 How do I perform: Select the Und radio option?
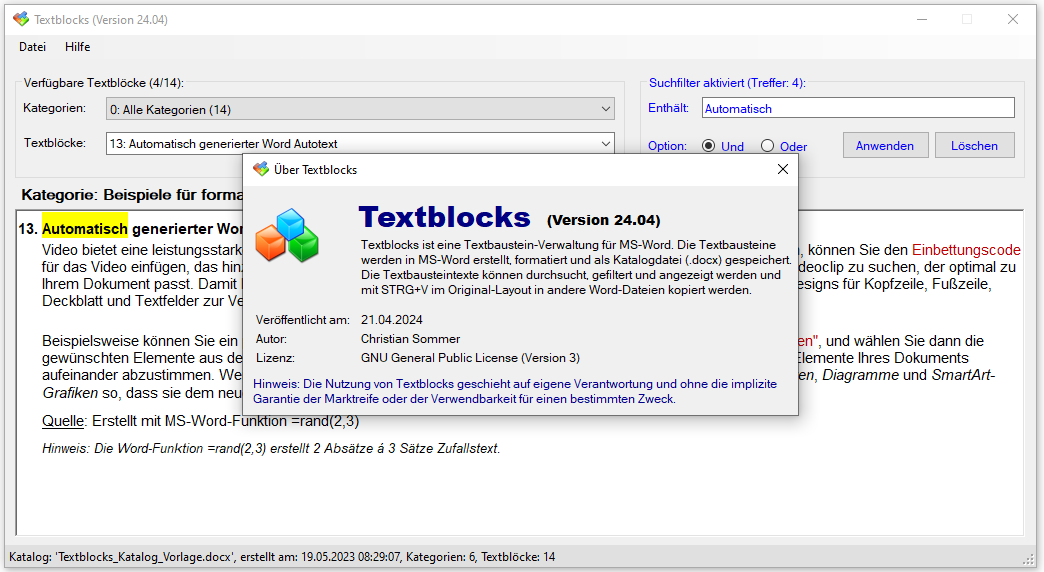click(722, 146)
